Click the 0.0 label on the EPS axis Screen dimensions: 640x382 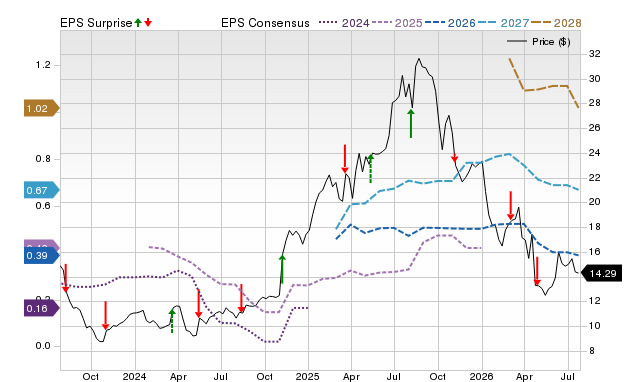coord(43,346)
